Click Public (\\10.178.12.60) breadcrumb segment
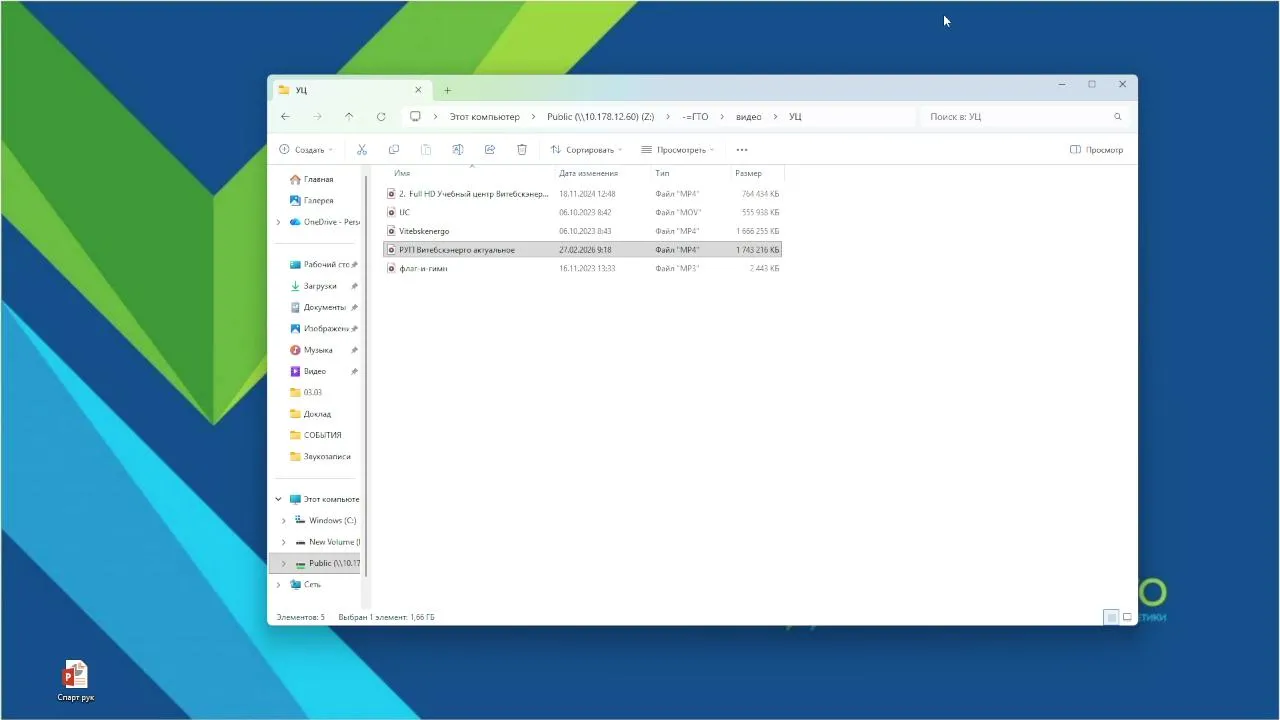The image size is (1280, 720). 600,117
